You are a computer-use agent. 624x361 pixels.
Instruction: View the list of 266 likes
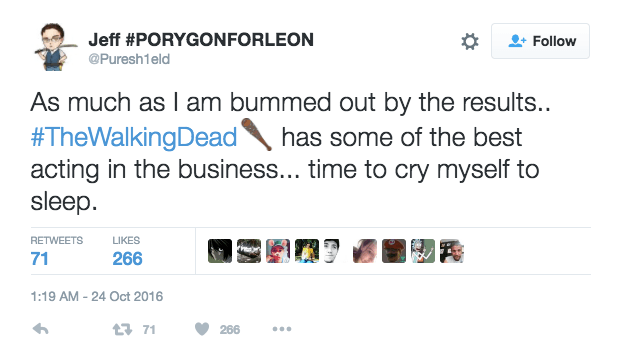(127, 252)
